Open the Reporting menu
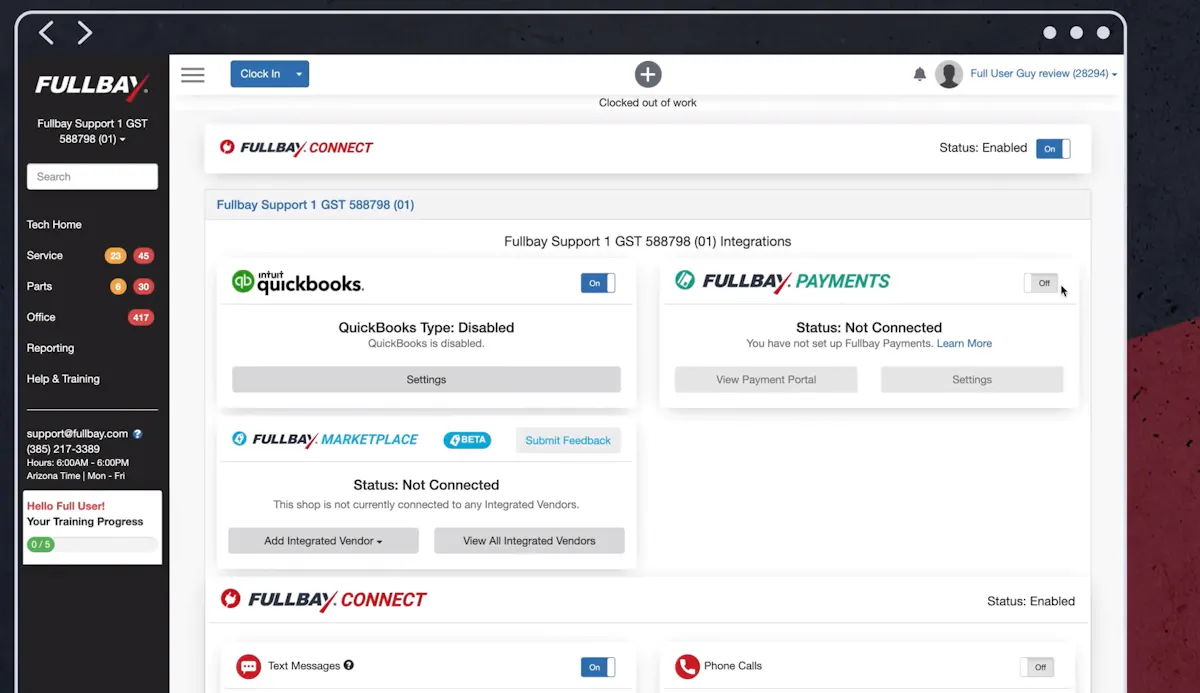Viewport: 1200px width, 693px height. pos(50,349)
